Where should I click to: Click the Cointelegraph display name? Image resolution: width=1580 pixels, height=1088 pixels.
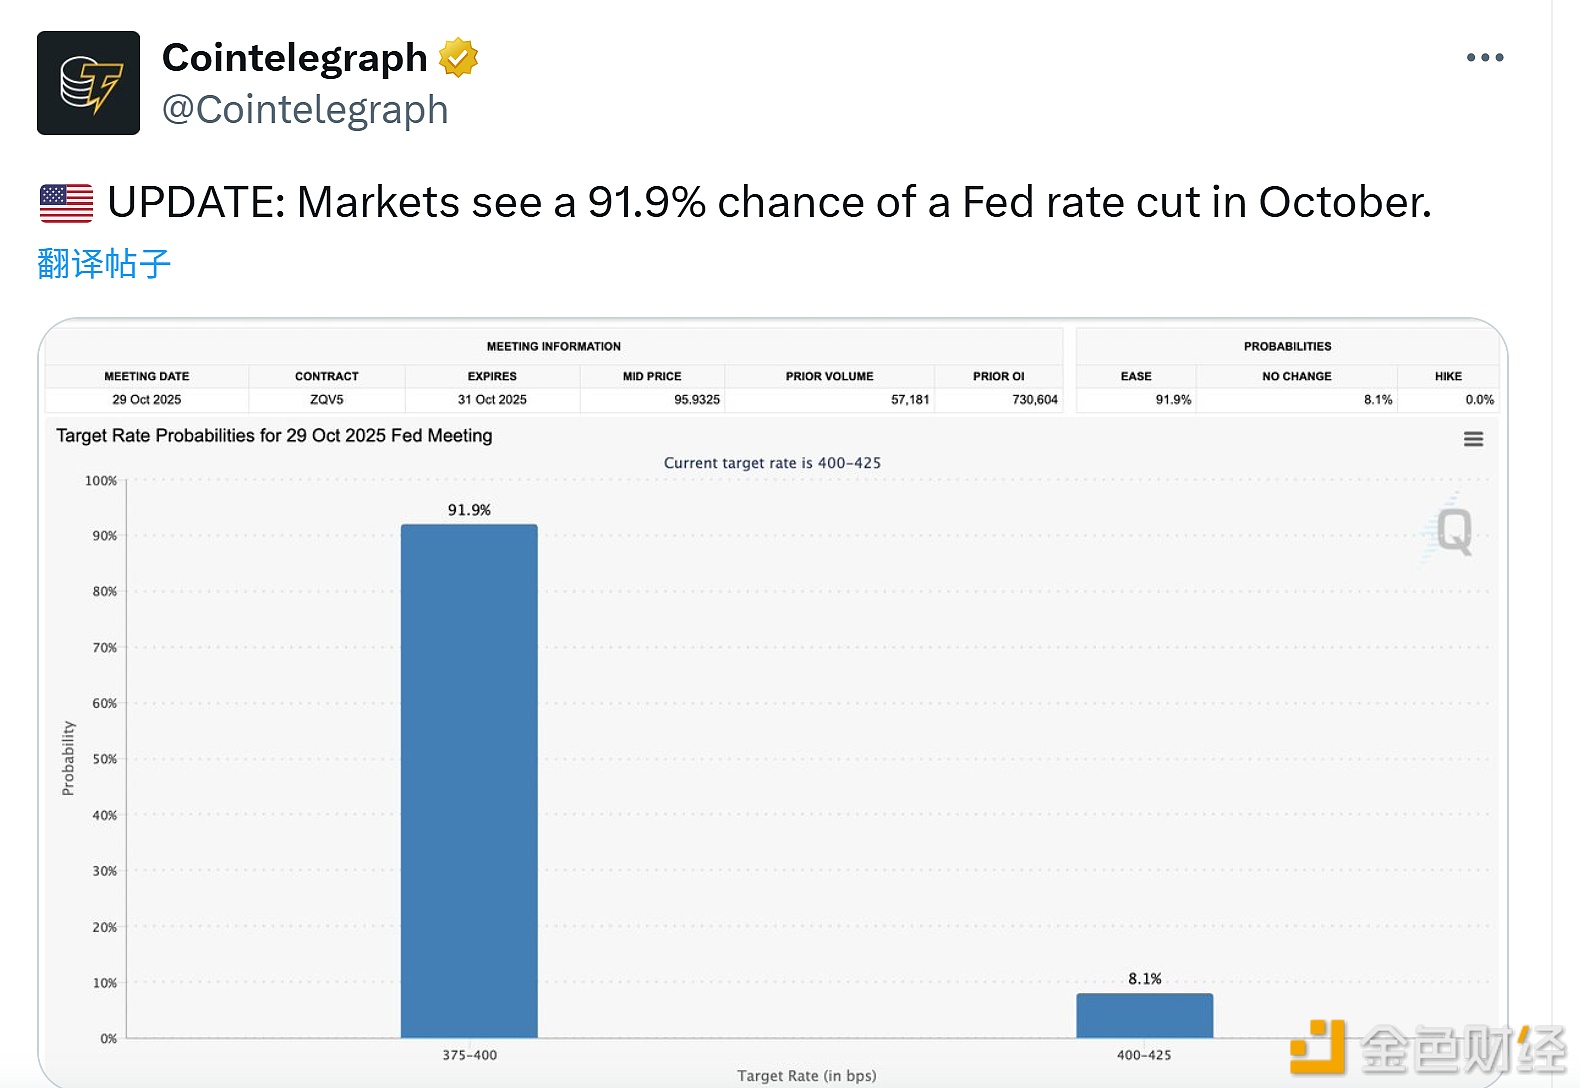click(x=294, y=58)
